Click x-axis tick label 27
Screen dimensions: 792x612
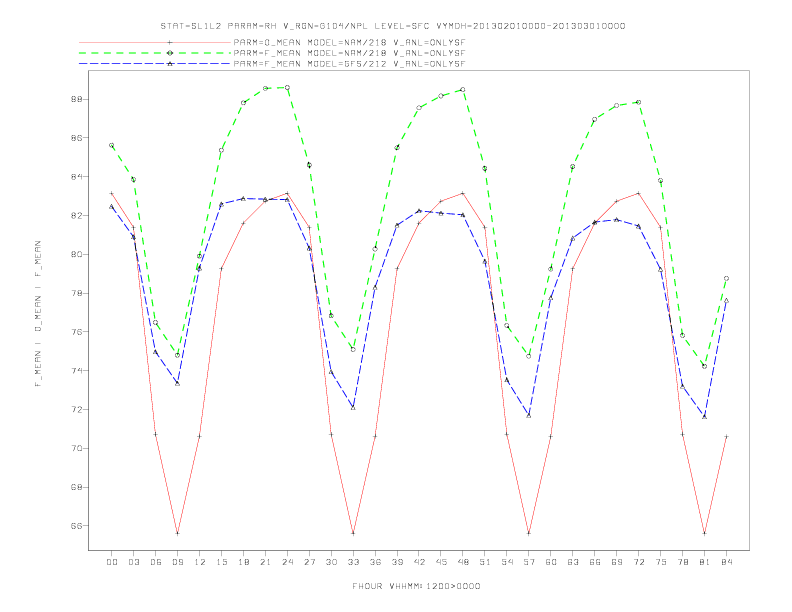tap(310, 562)
